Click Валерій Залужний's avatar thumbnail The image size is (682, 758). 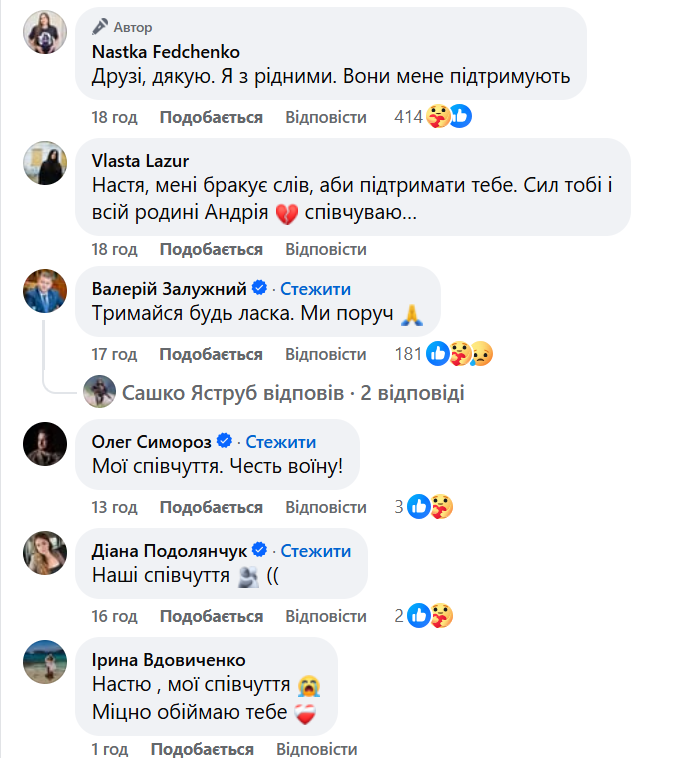[44, 291]
